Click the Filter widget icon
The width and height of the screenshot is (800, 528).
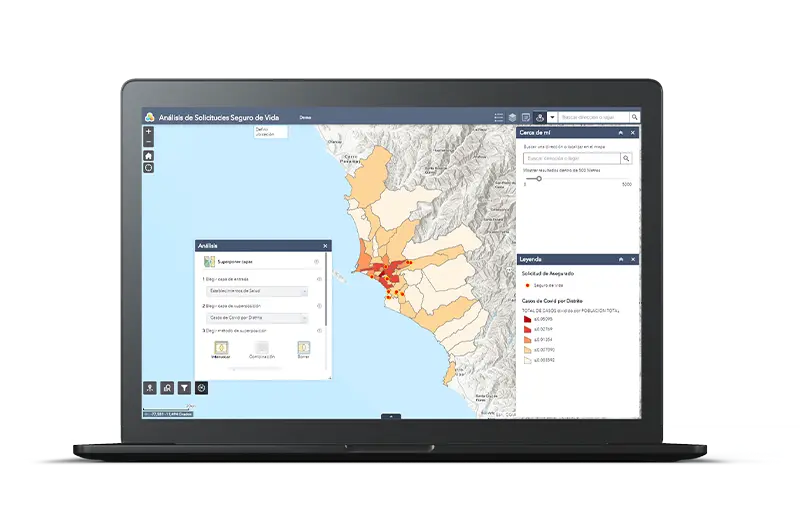point(184,387)
